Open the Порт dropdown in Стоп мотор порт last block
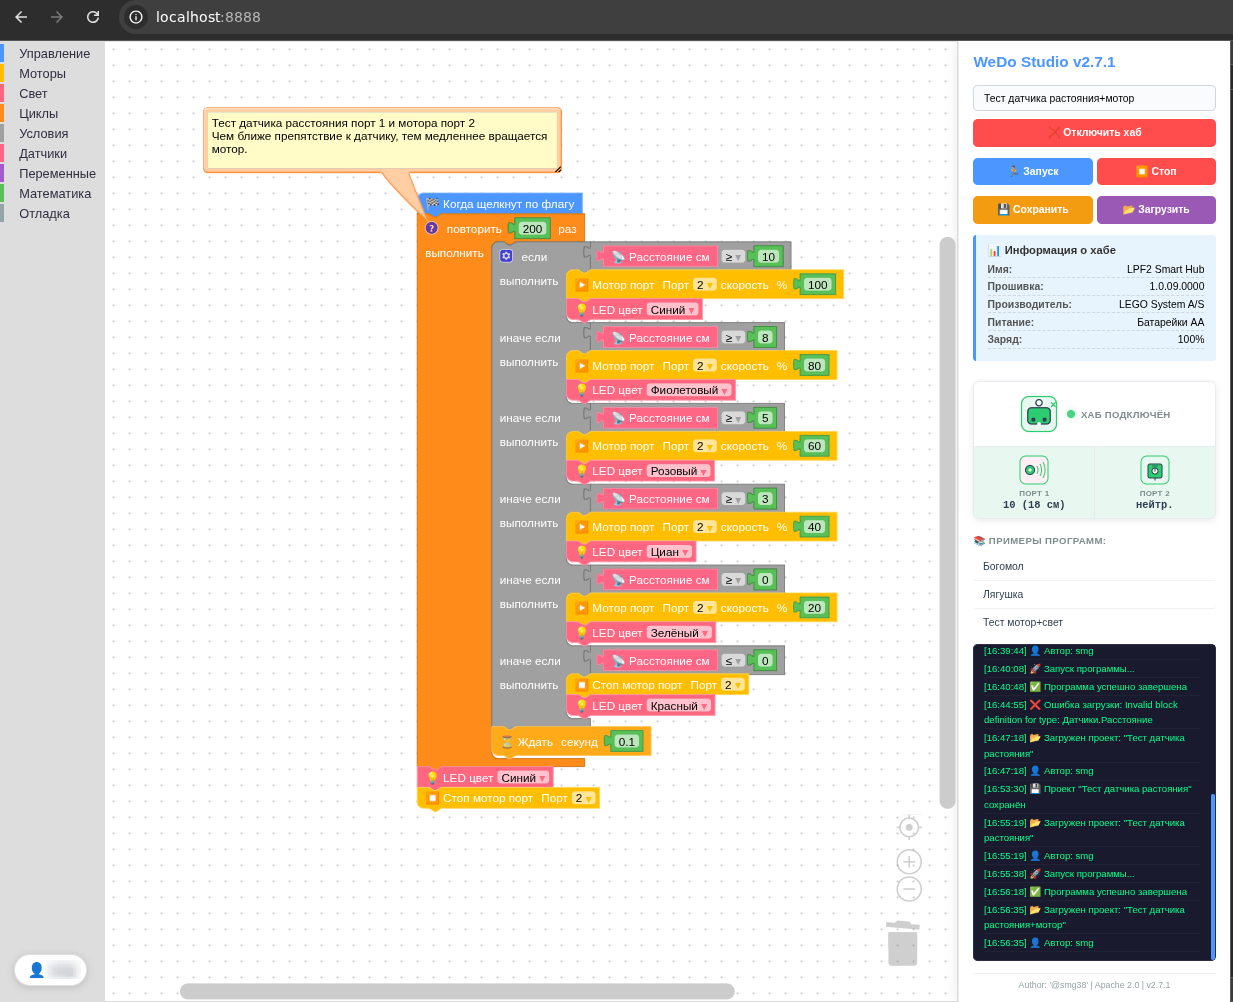This screenshot has height=1002, width=1233. [583, 798]
